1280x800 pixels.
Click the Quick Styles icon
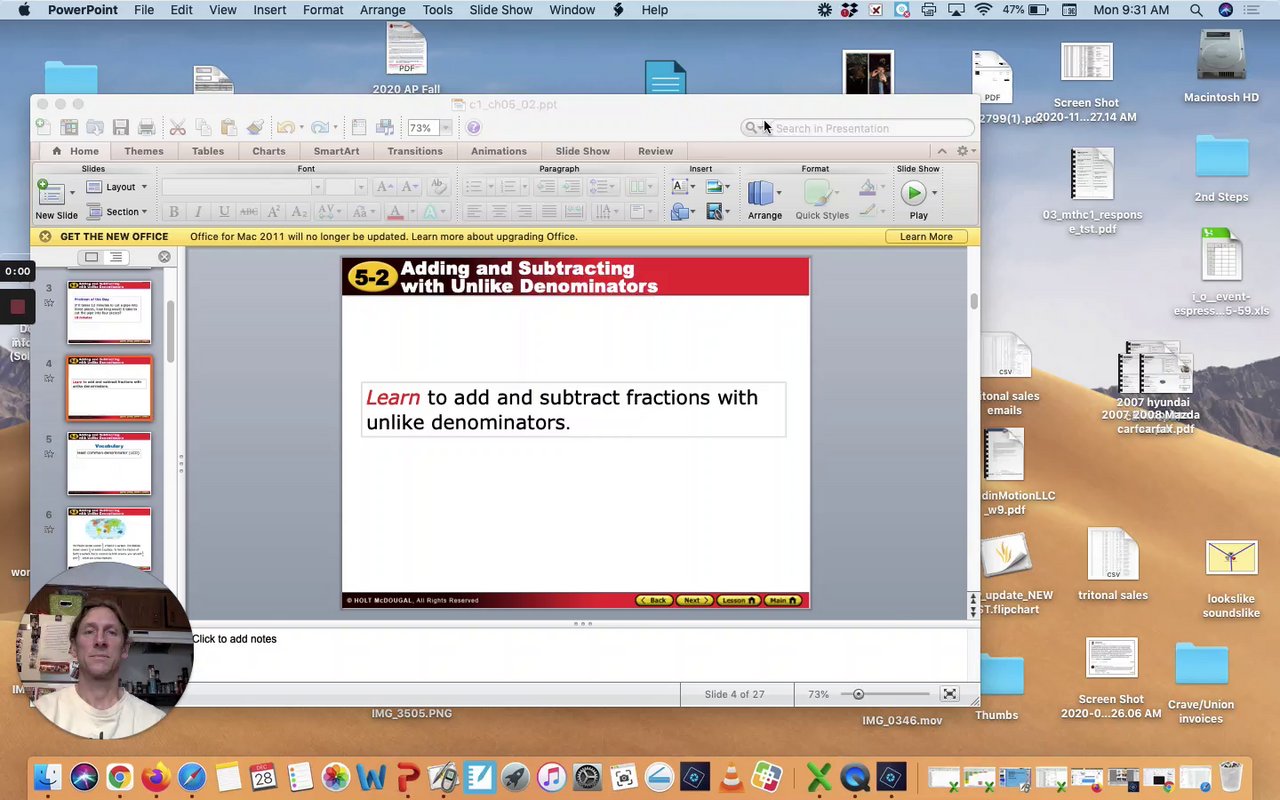(x=818, y=193)
